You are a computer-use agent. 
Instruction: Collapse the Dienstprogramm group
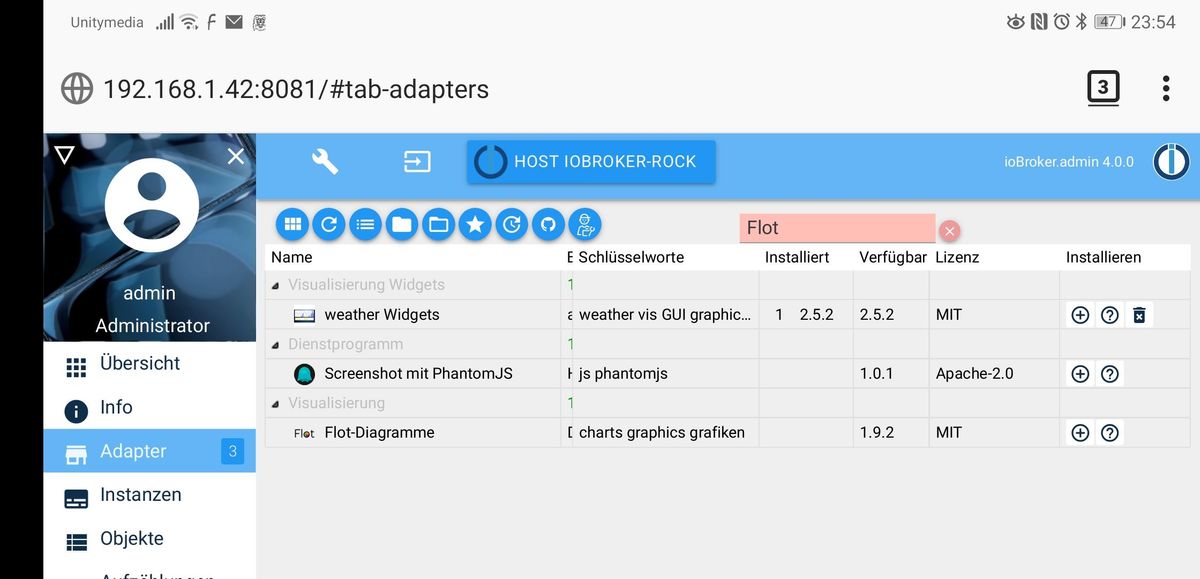(x=276, y=344)
